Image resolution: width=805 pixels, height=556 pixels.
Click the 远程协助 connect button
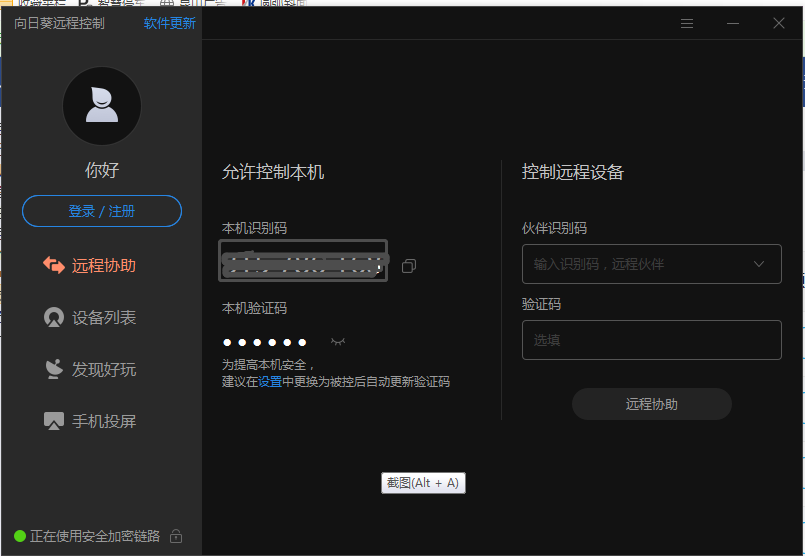click(651, 404)
